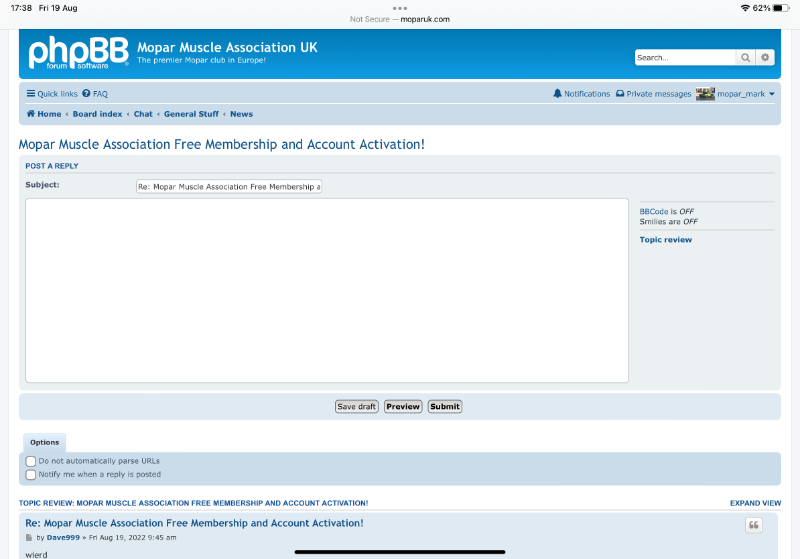Click Save draft button

click(x=356, y=407)
